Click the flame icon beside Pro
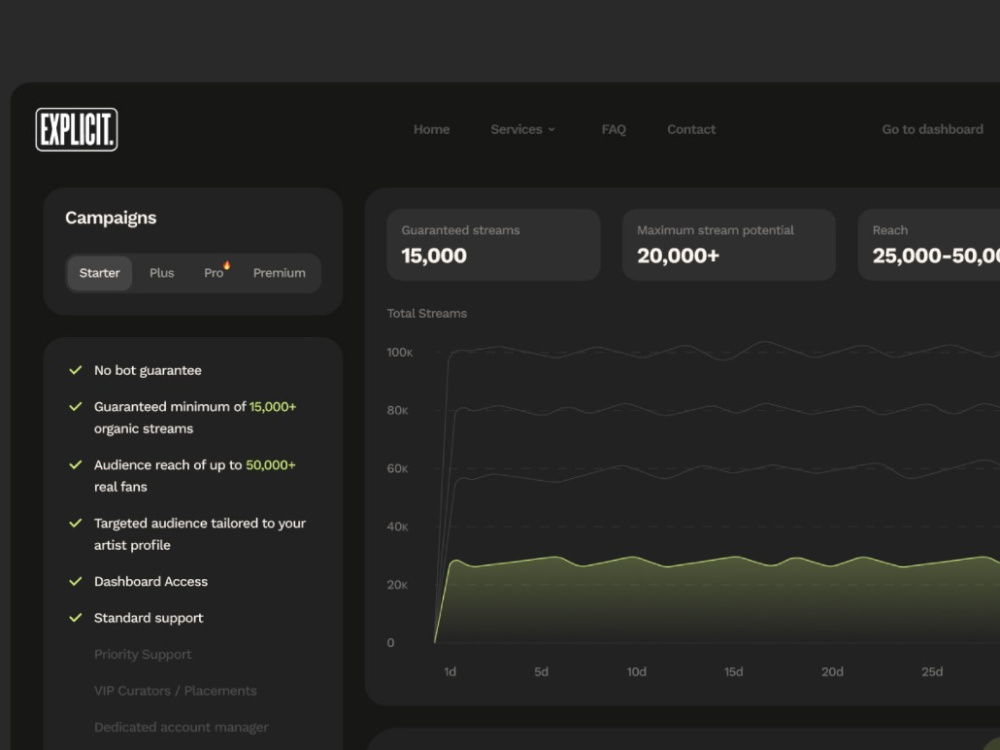 pos(226,265)
